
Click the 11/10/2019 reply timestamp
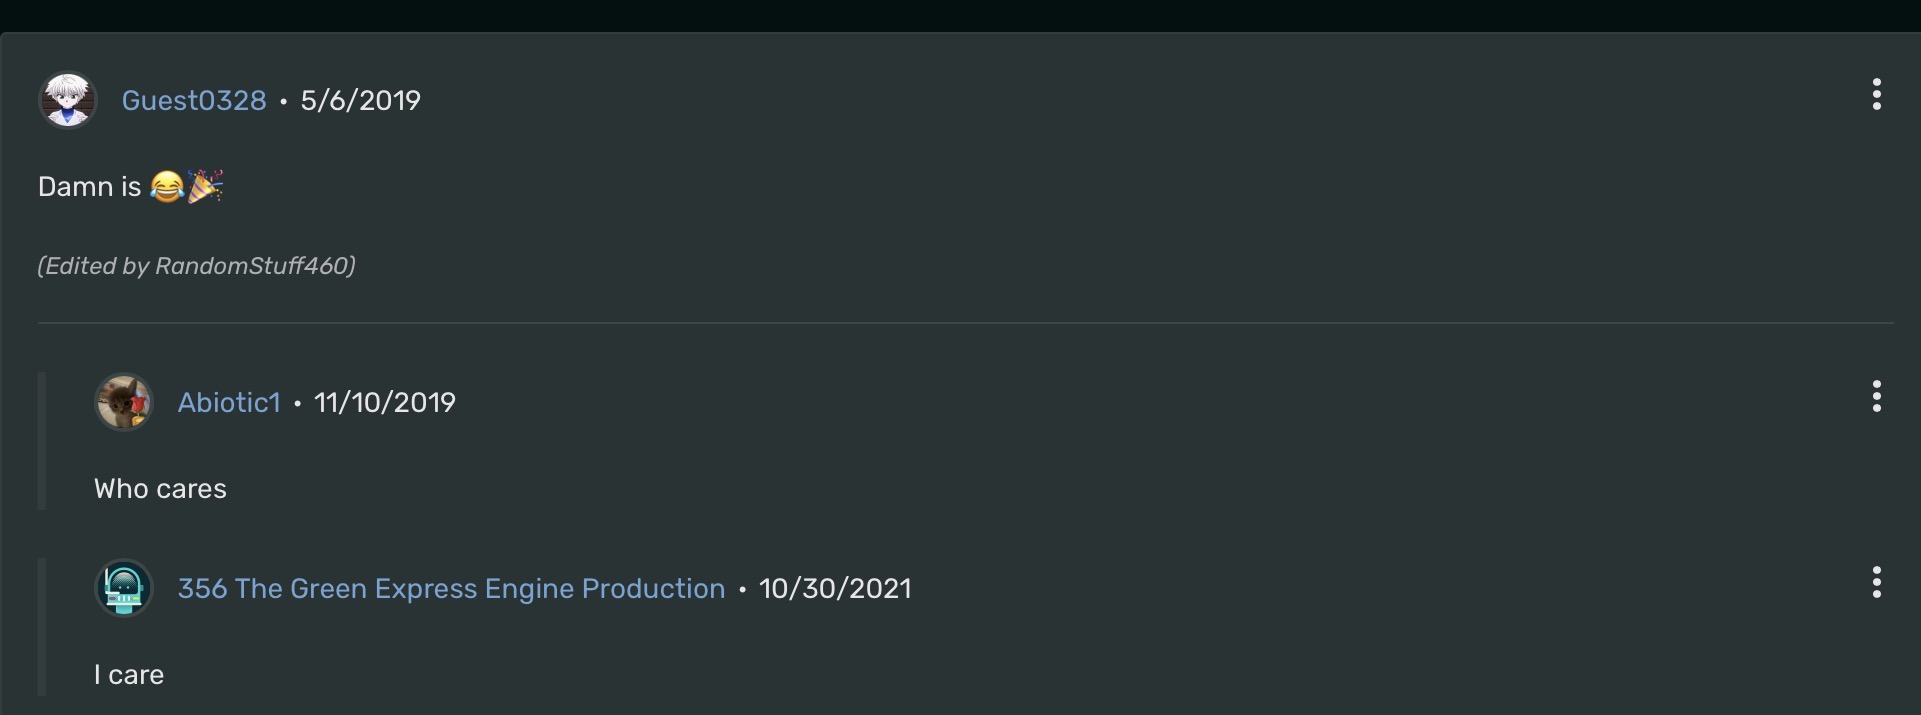pos(384,403)
